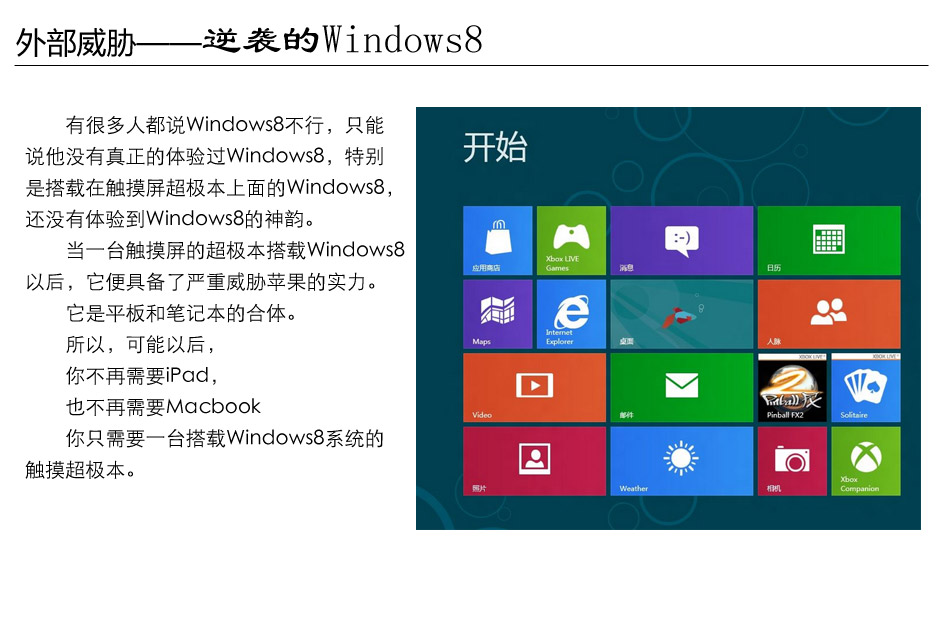
Task: Click the line 也不再需要Macbook
Action: tap(163, 407)
